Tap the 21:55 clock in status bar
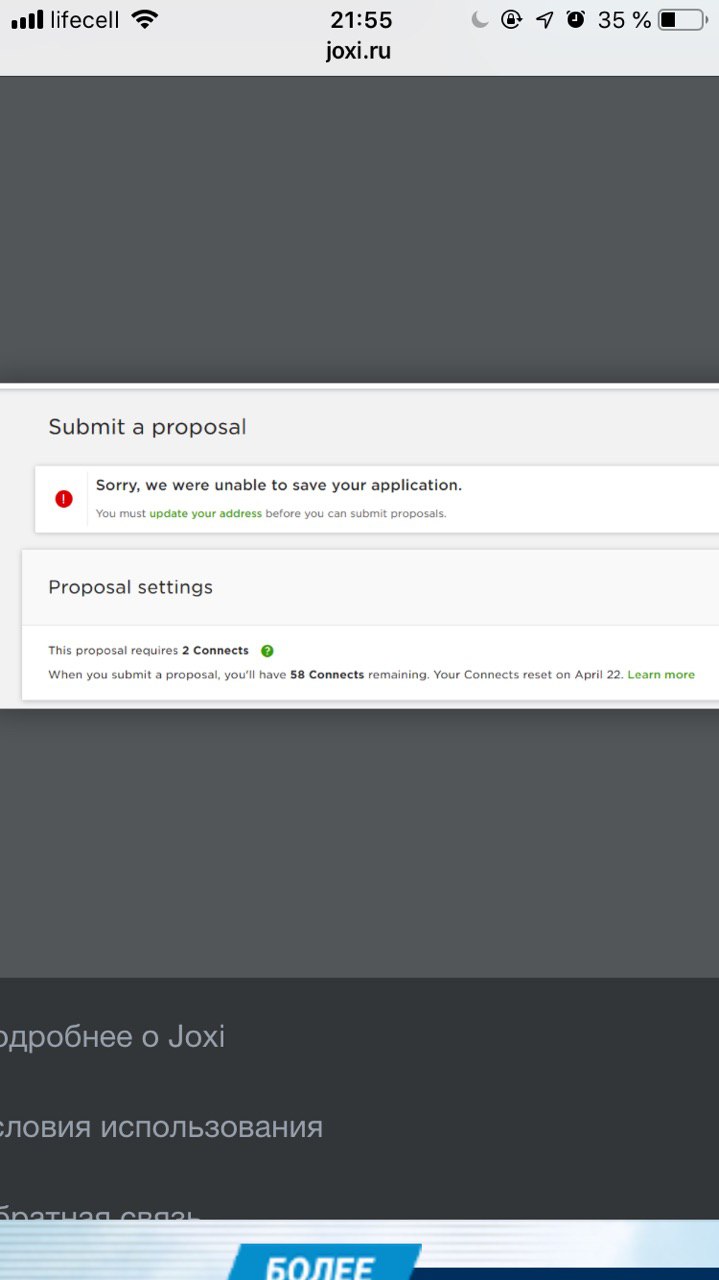Viewport: 719px width, 1280px height. pyautogui.click(x=361, y=19)
